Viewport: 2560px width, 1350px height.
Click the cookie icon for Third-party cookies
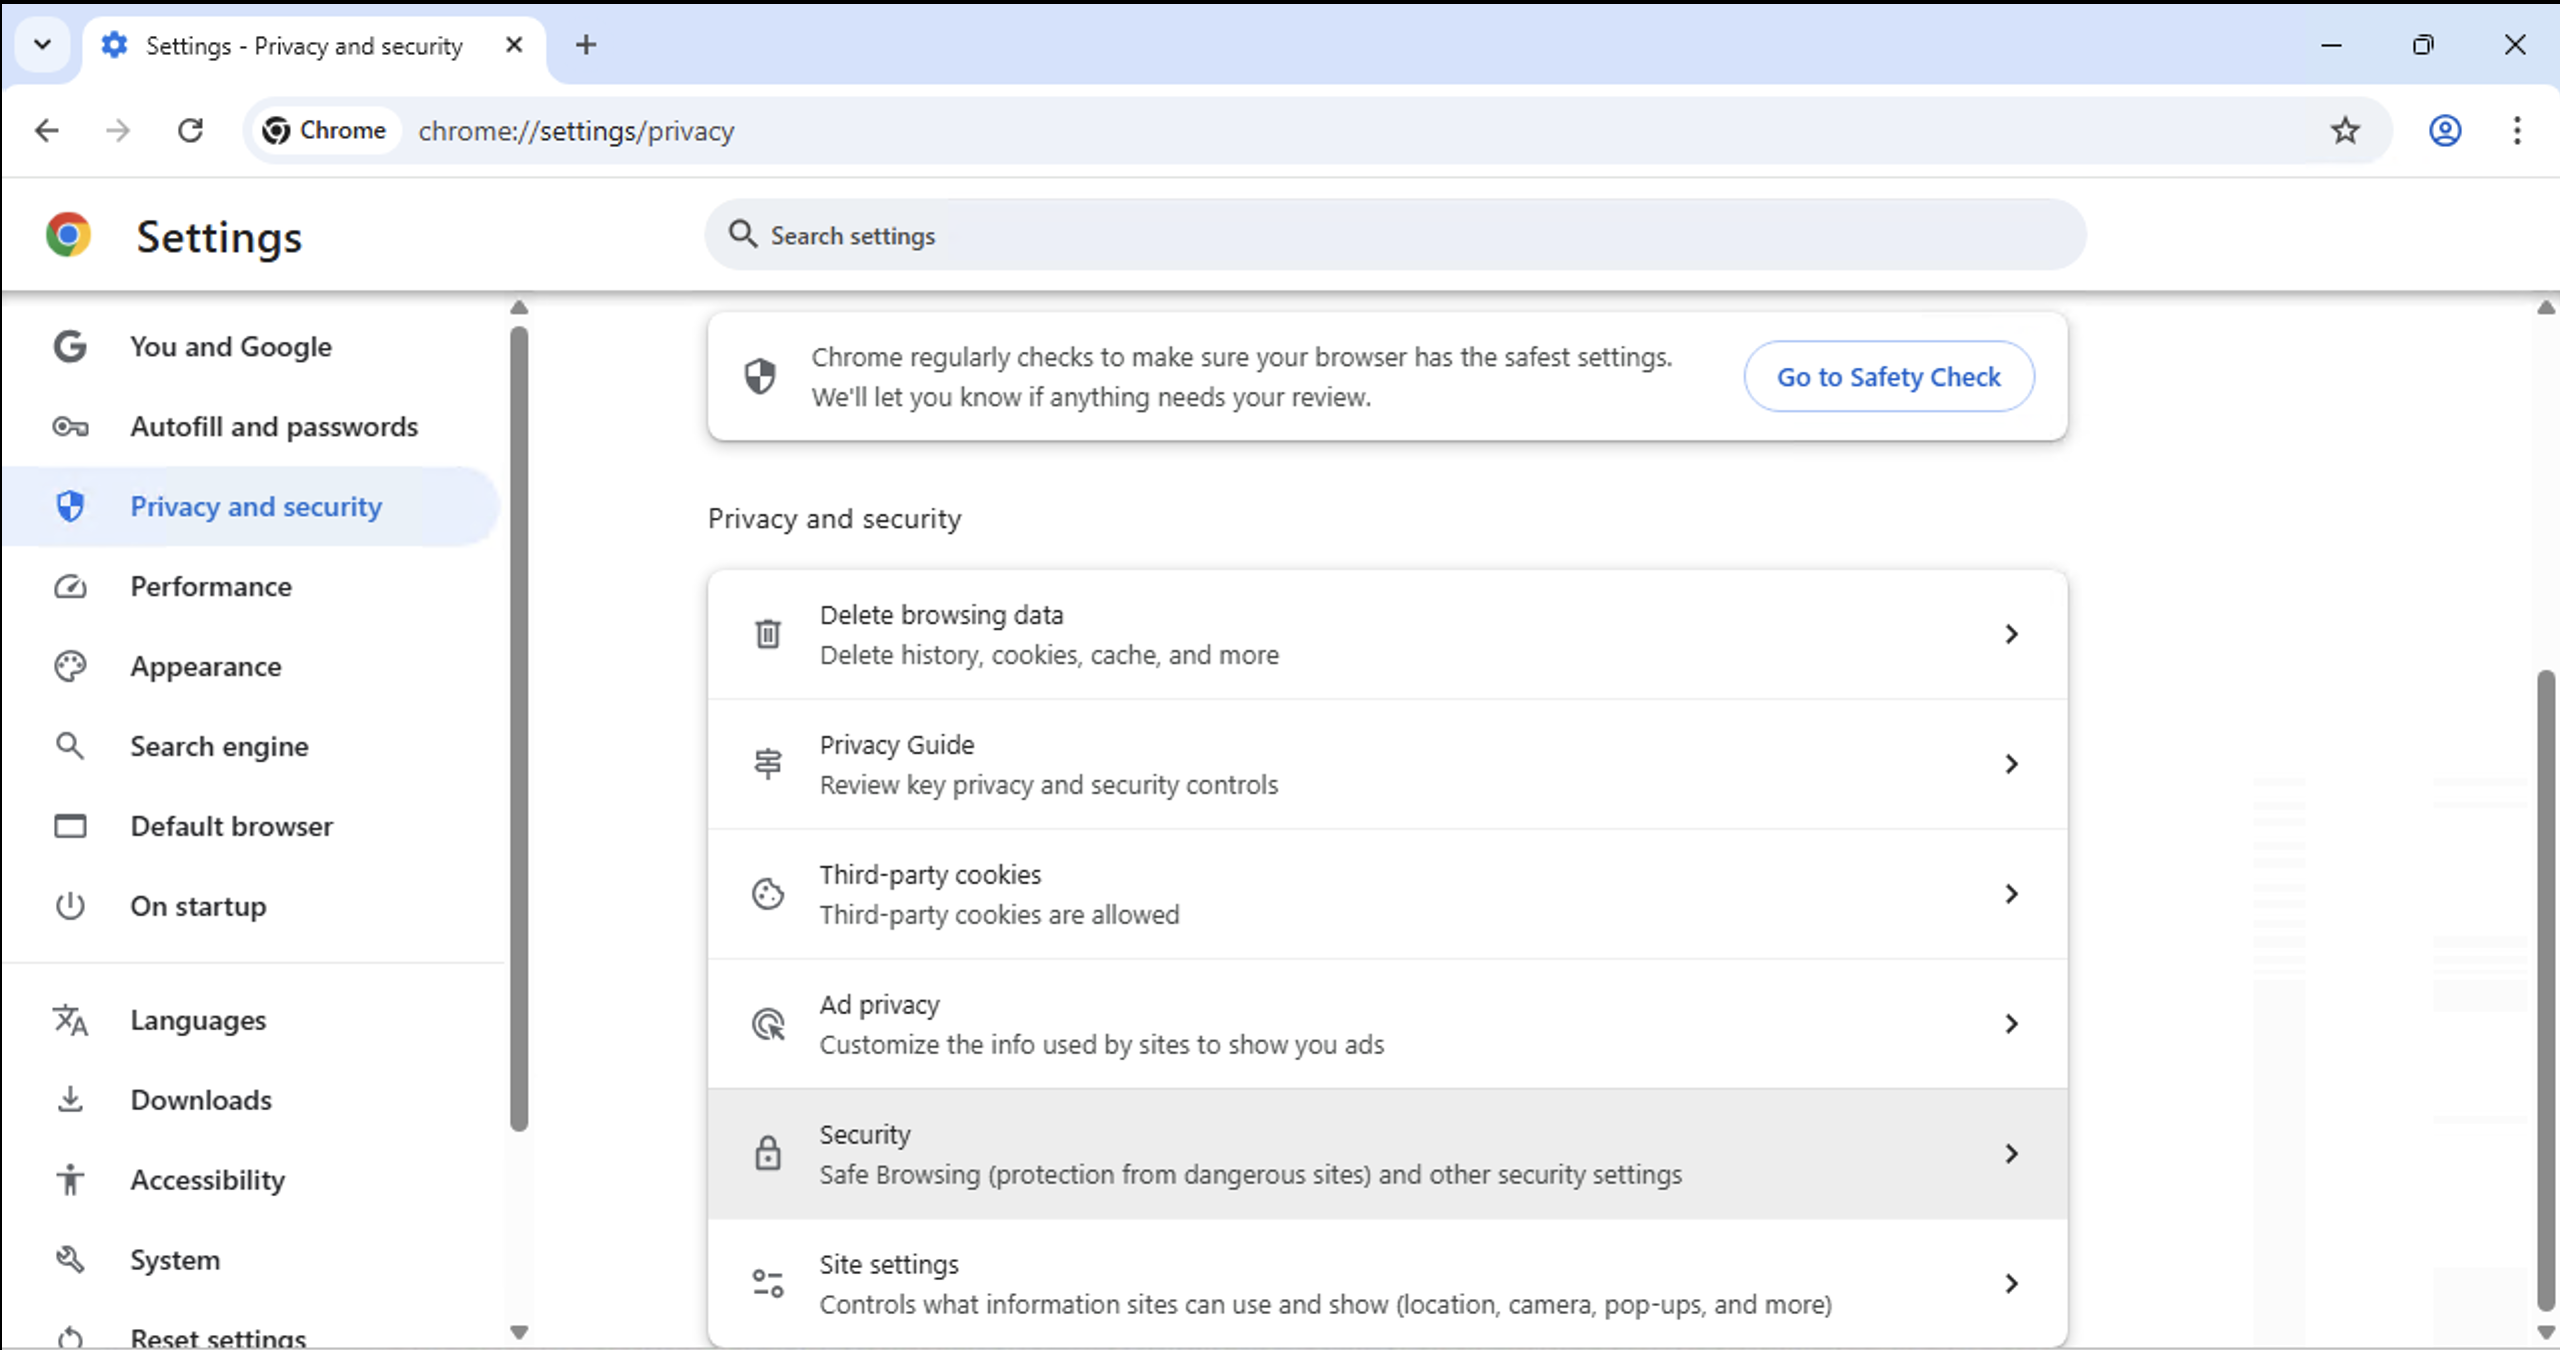click(768, 894)
